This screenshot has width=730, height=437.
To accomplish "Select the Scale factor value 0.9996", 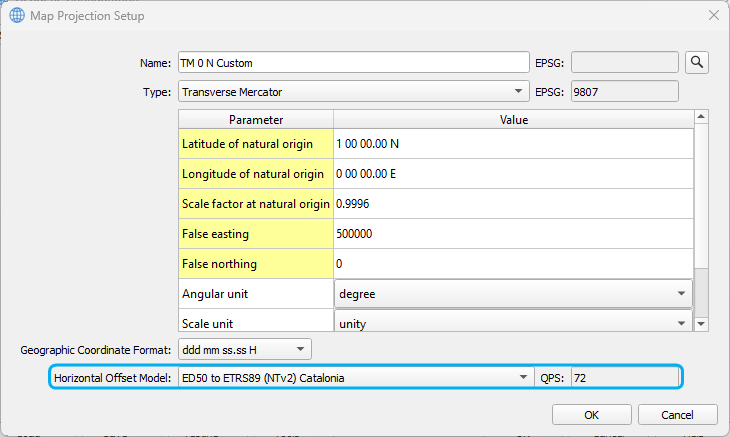I will pos(513,204).
